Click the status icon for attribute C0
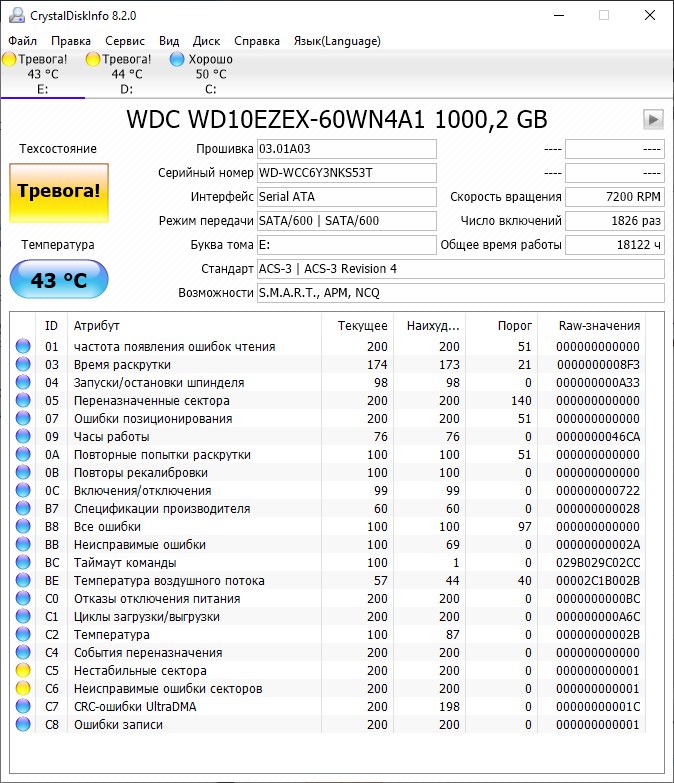The image size is (674, 783). point(23,598)
